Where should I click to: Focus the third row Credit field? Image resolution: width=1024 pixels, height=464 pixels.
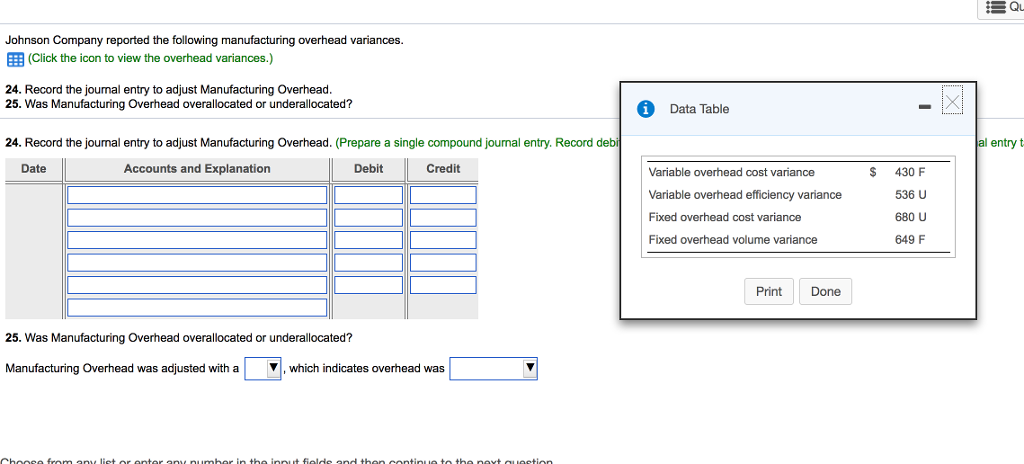coord(443,240)
